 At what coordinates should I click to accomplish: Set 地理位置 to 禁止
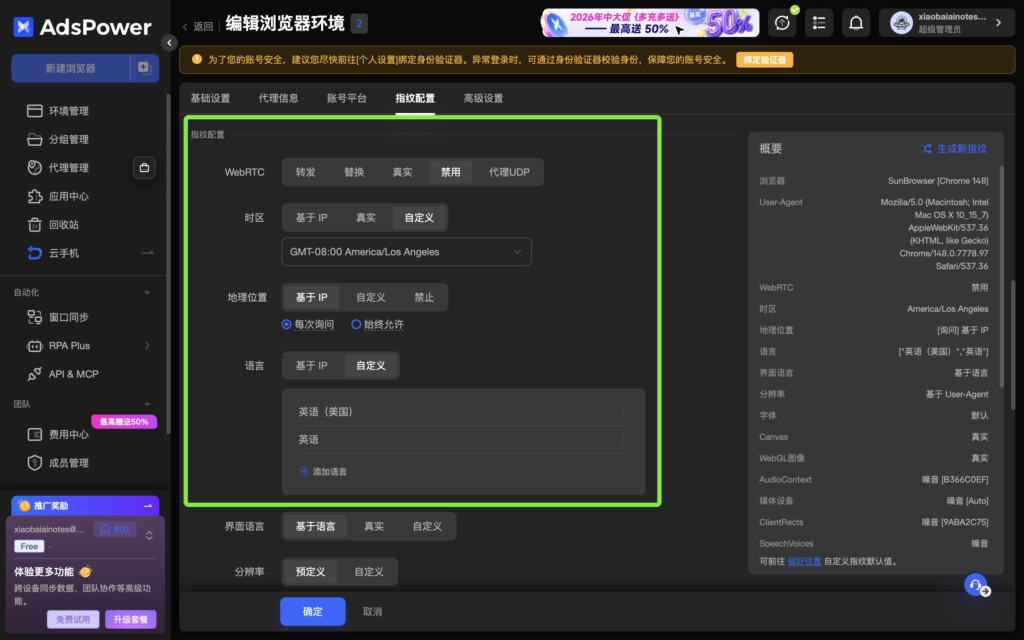424,297
